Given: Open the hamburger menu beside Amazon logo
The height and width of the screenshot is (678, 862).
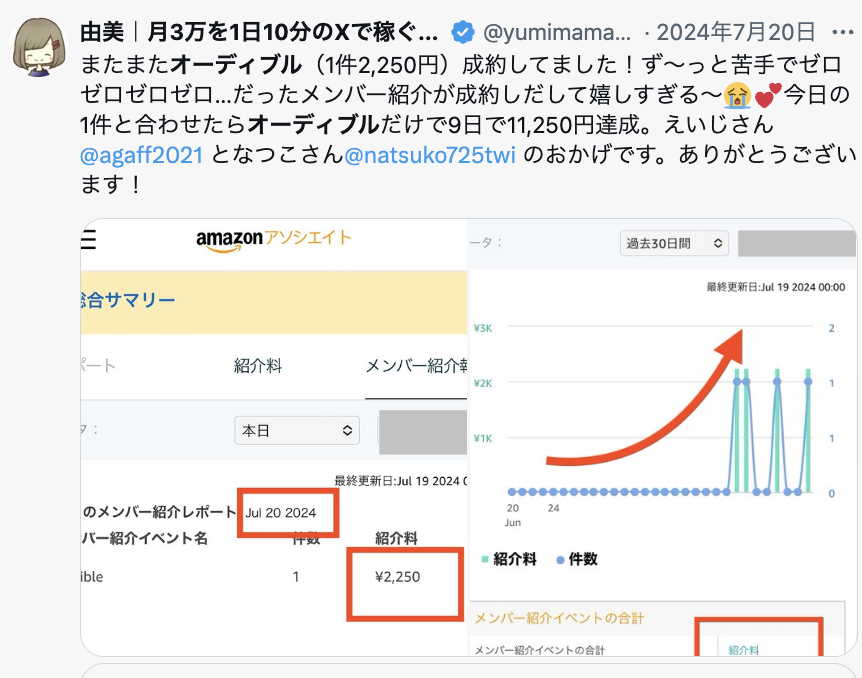Looking at the screenshot, I should [88, 240].
